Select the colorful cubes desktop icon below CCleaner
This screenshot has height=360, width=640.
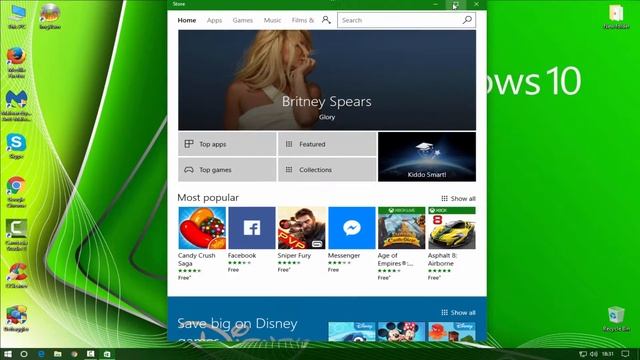pos(16,319)
